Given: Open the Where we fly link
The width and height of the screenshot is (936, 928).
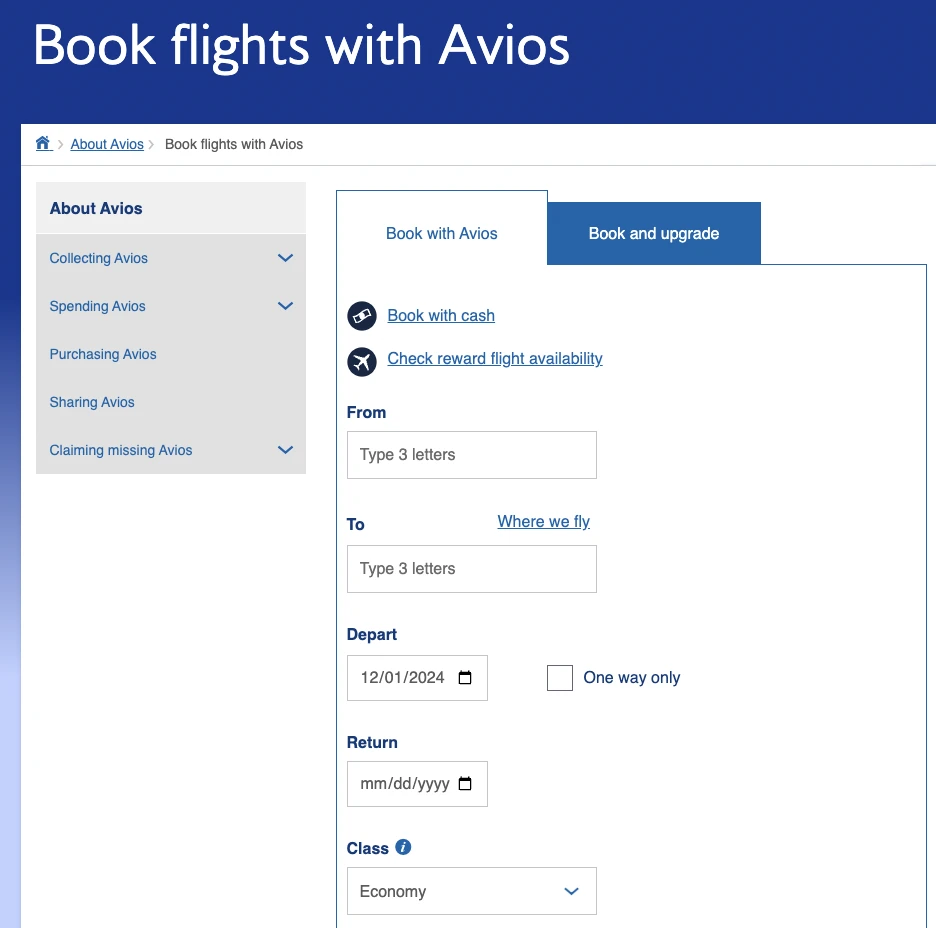Looking at the screenshot, I should (543, 521).
